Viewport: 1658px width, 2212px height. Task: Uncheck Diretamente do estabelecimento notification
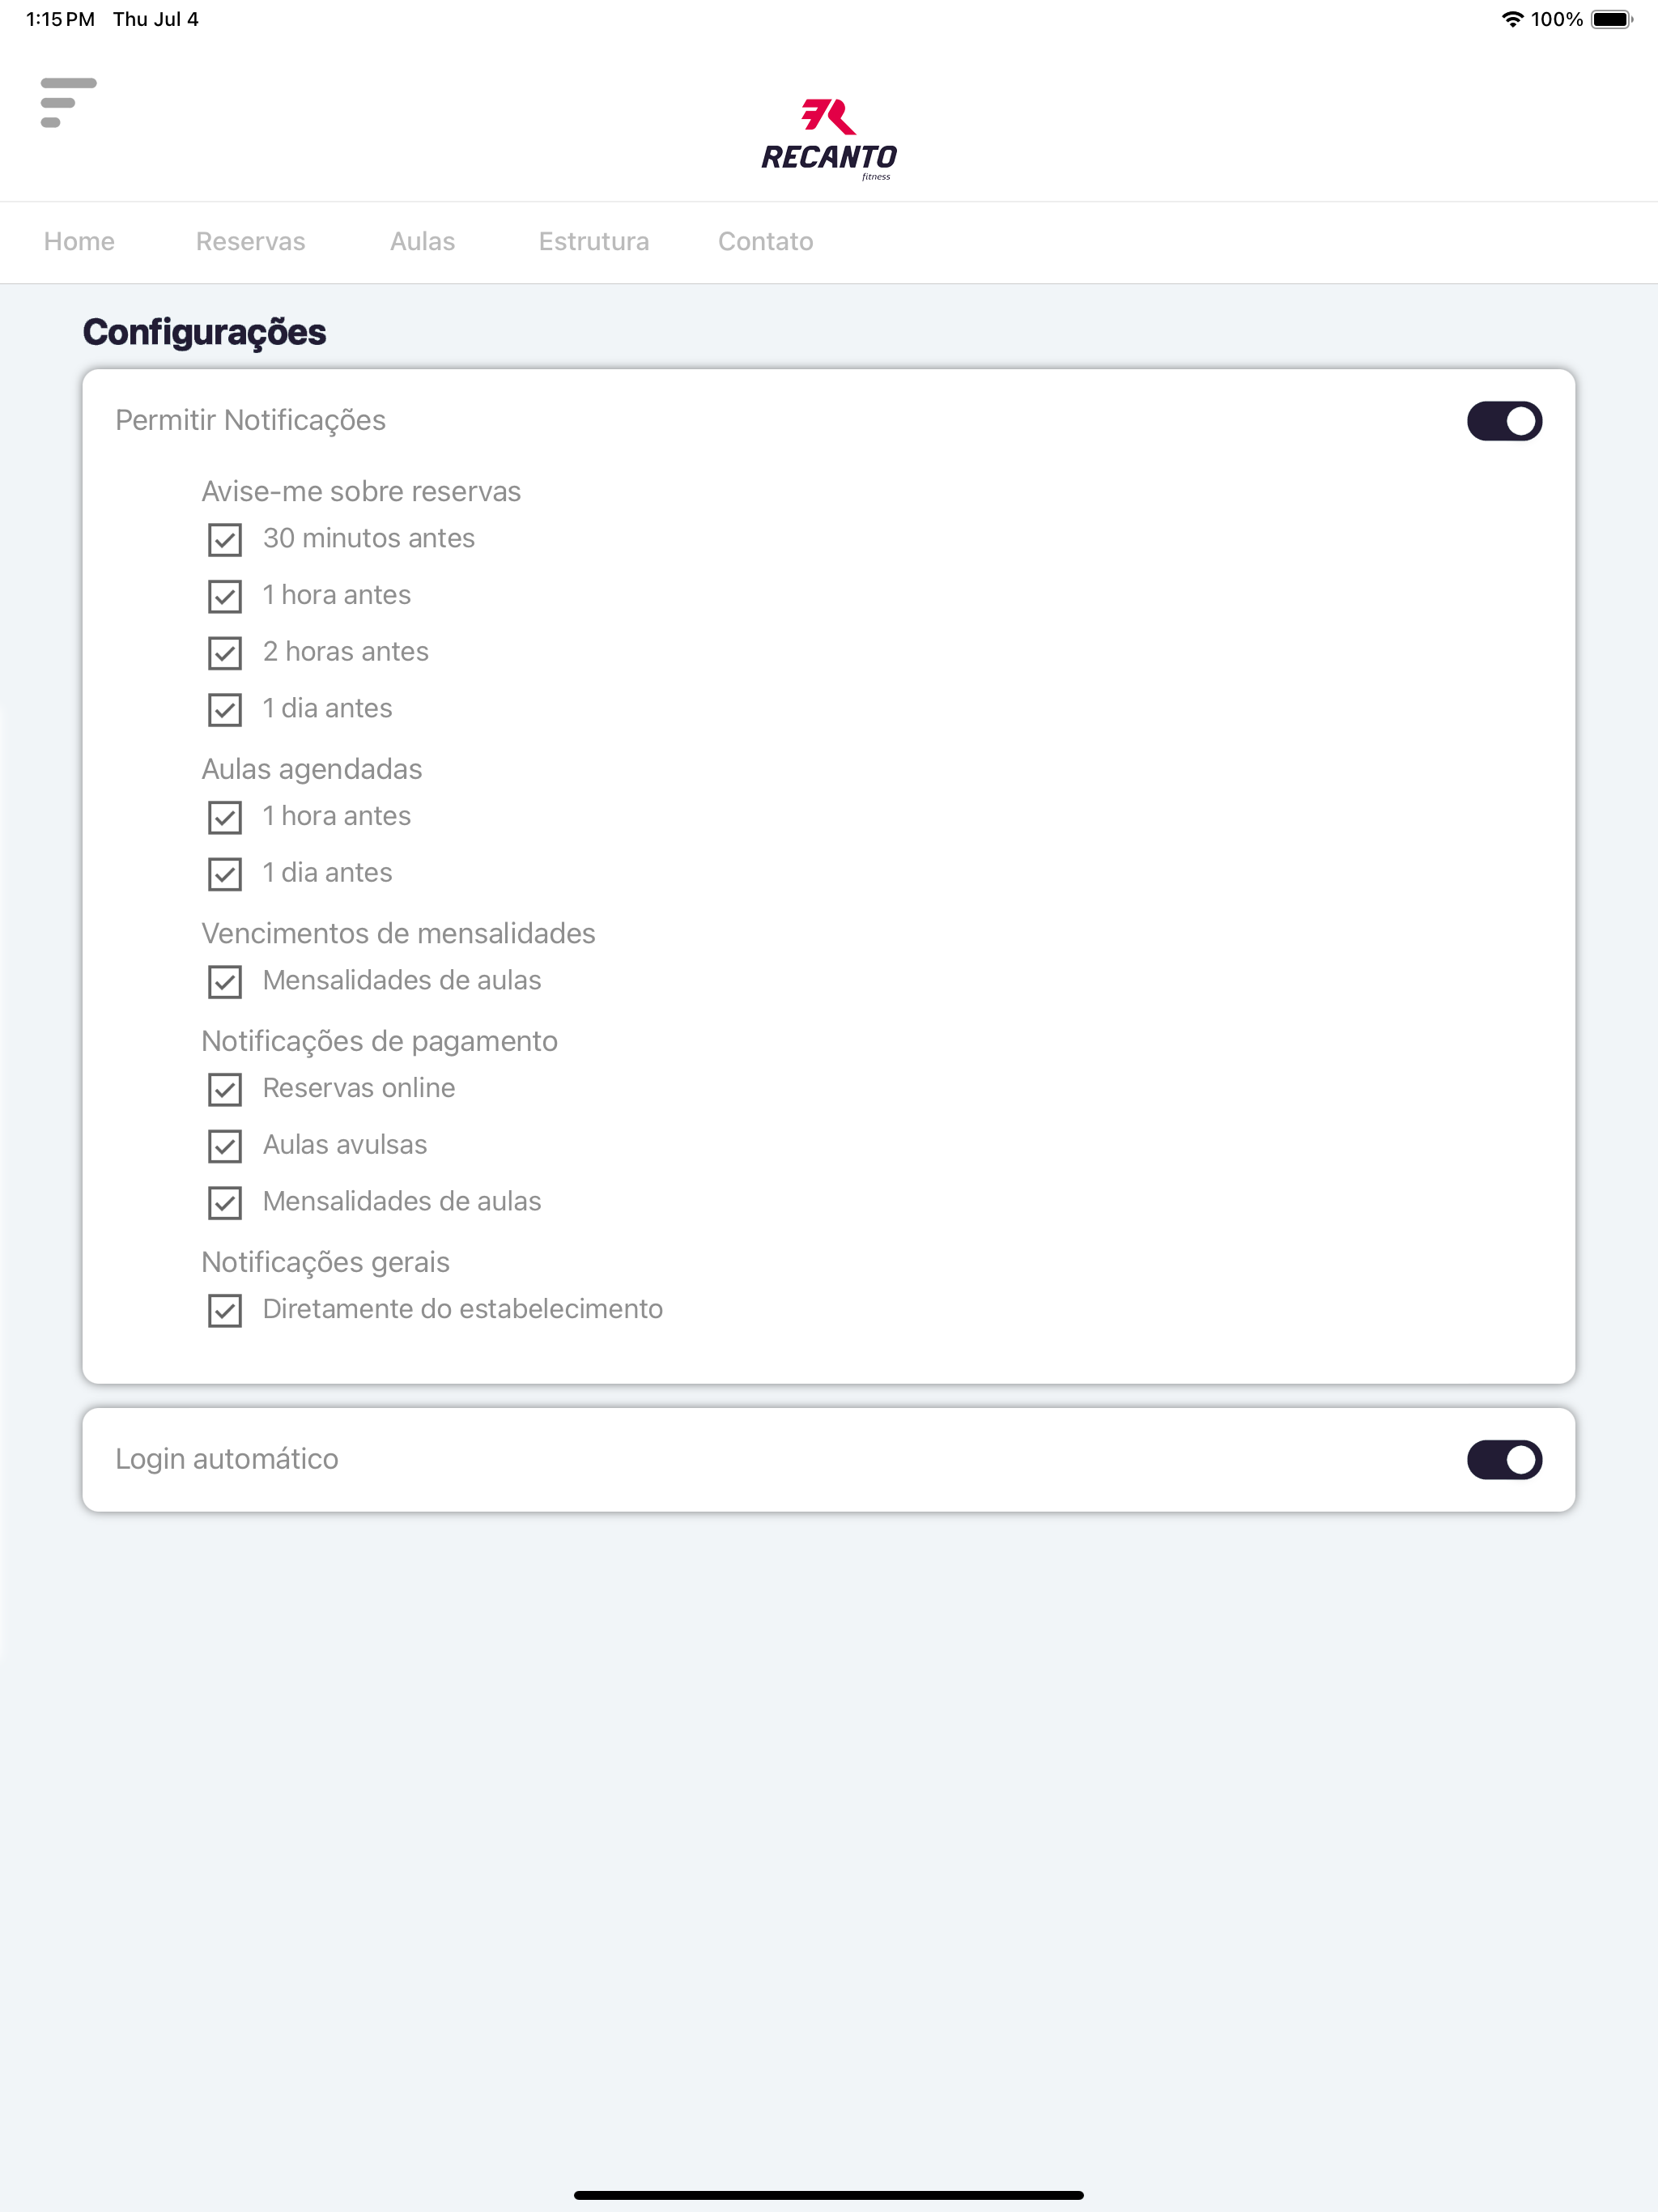(225, 1310)
